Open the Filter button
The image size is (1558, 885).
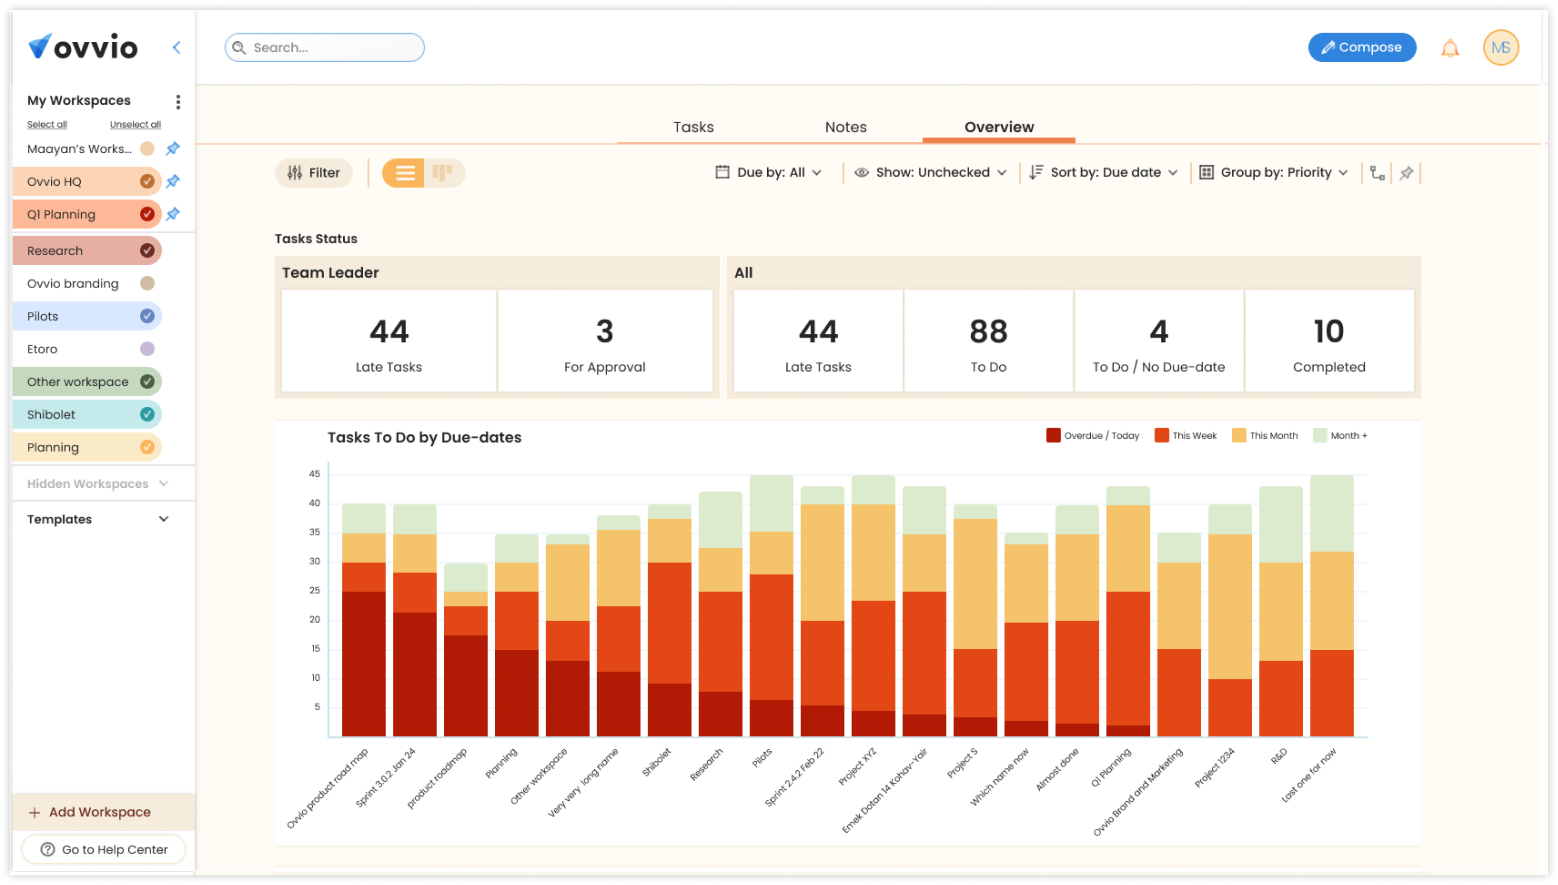click(314, 173)
